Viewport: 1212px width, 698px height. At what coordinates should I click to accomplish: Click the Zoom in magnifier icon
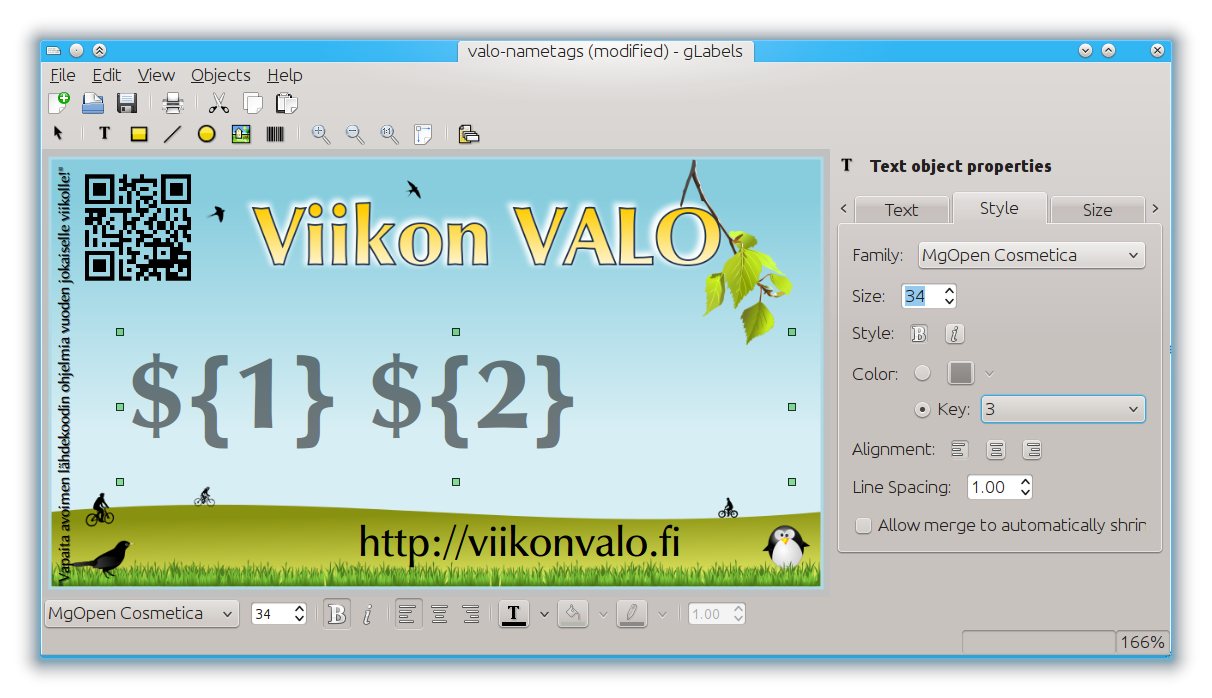(x=321, y=133)
